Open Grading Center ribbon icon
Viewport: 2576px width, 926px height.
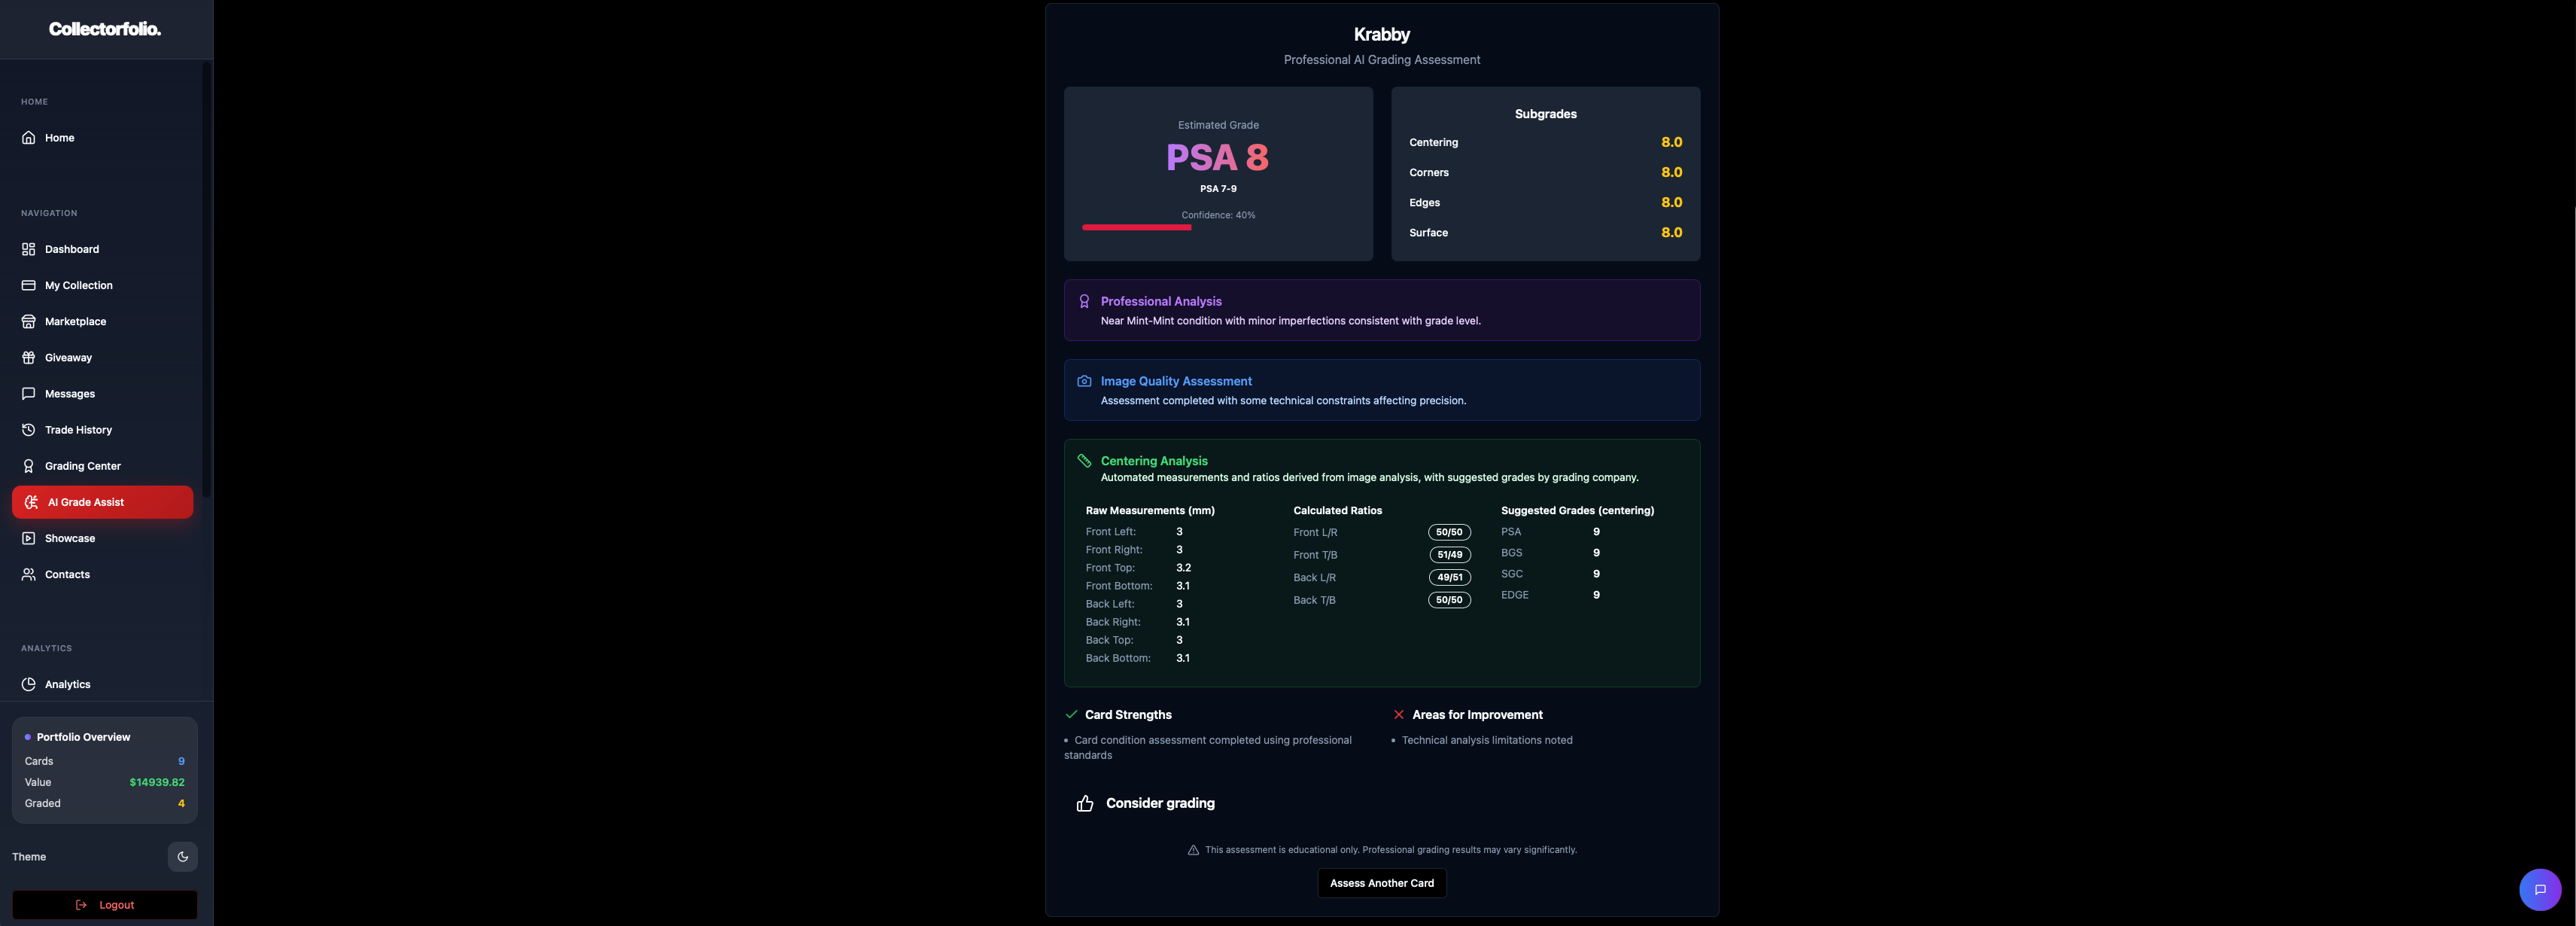click(29, 466)
